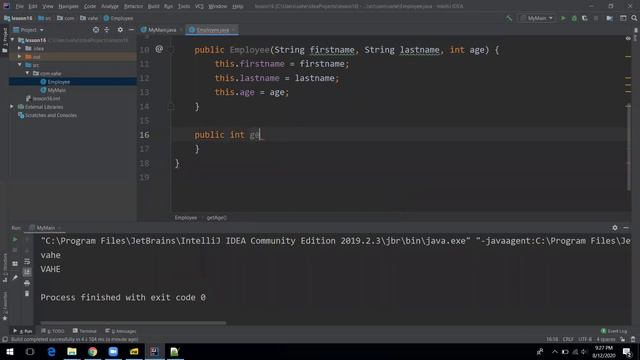Image resolution: width=640 pixels, height=360 pixels.
Task: Open Google Chrome from the taskbar
Action: pos(92,351)
